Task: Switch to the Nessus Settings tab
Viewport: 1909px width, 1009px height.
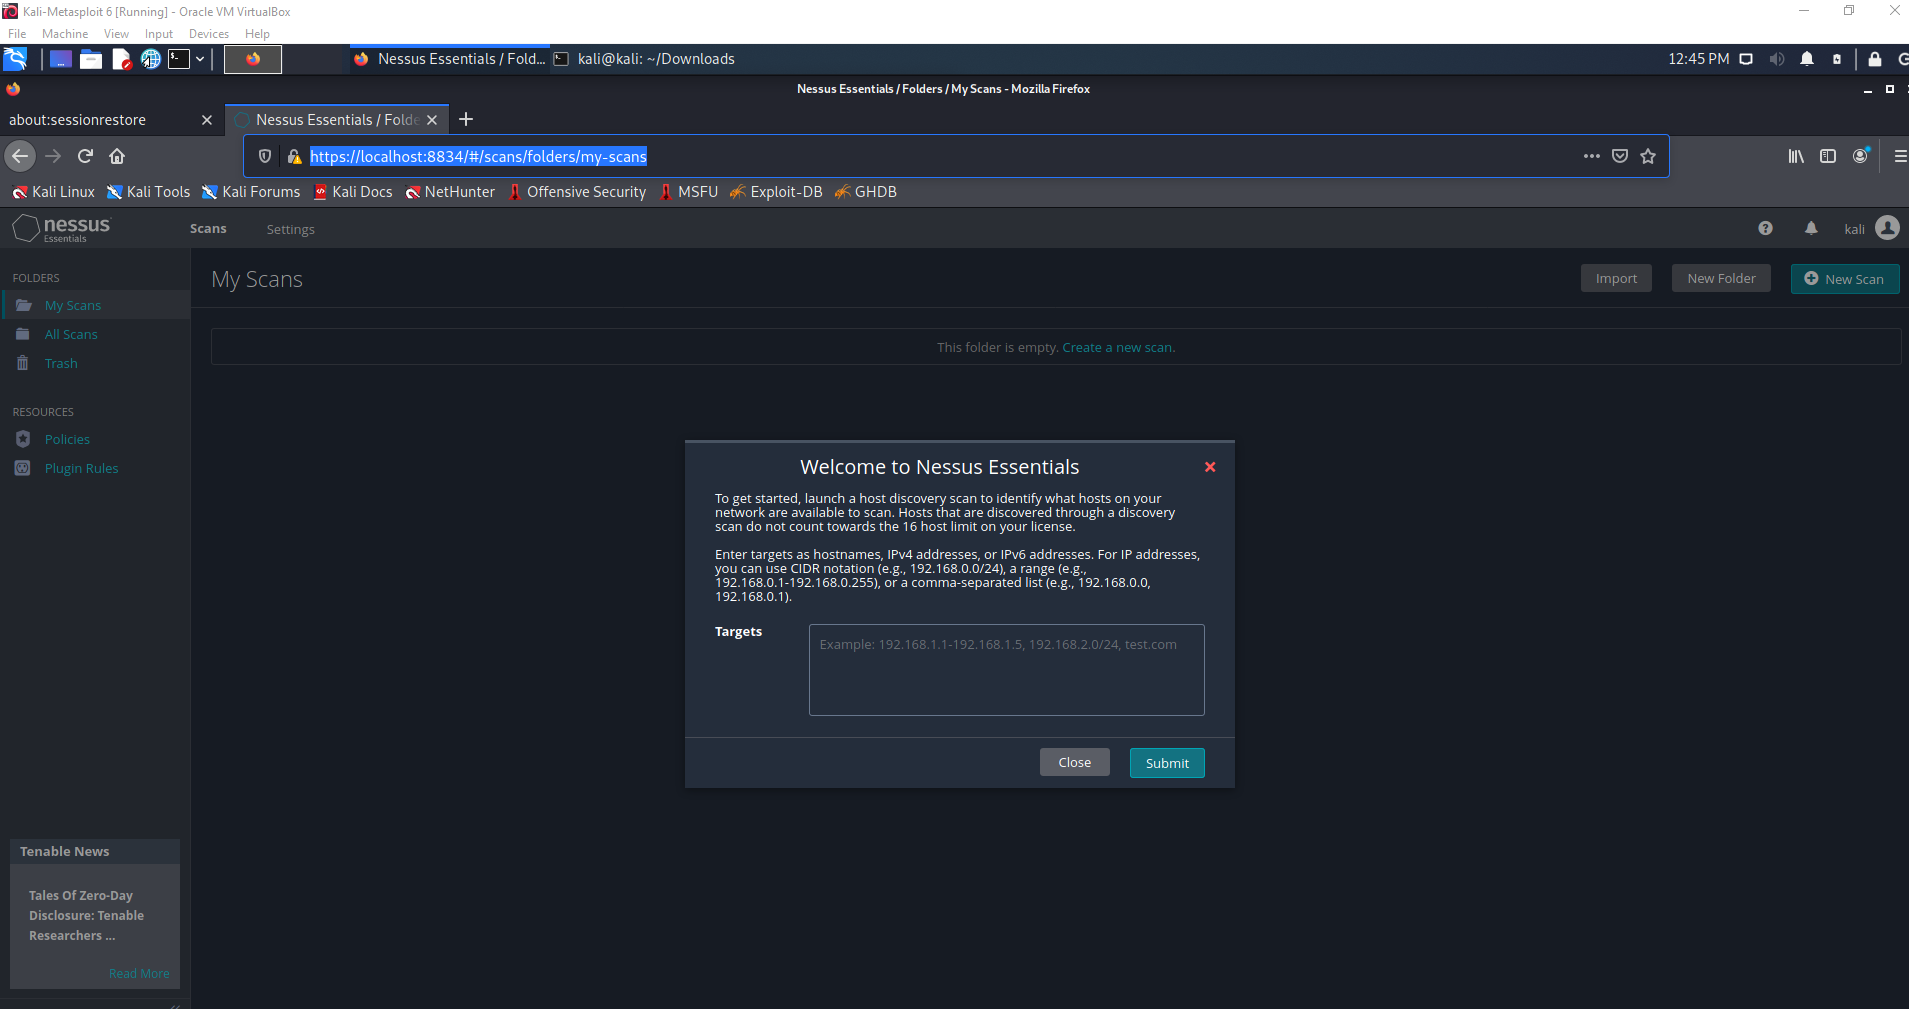Action: pos(290,229)
